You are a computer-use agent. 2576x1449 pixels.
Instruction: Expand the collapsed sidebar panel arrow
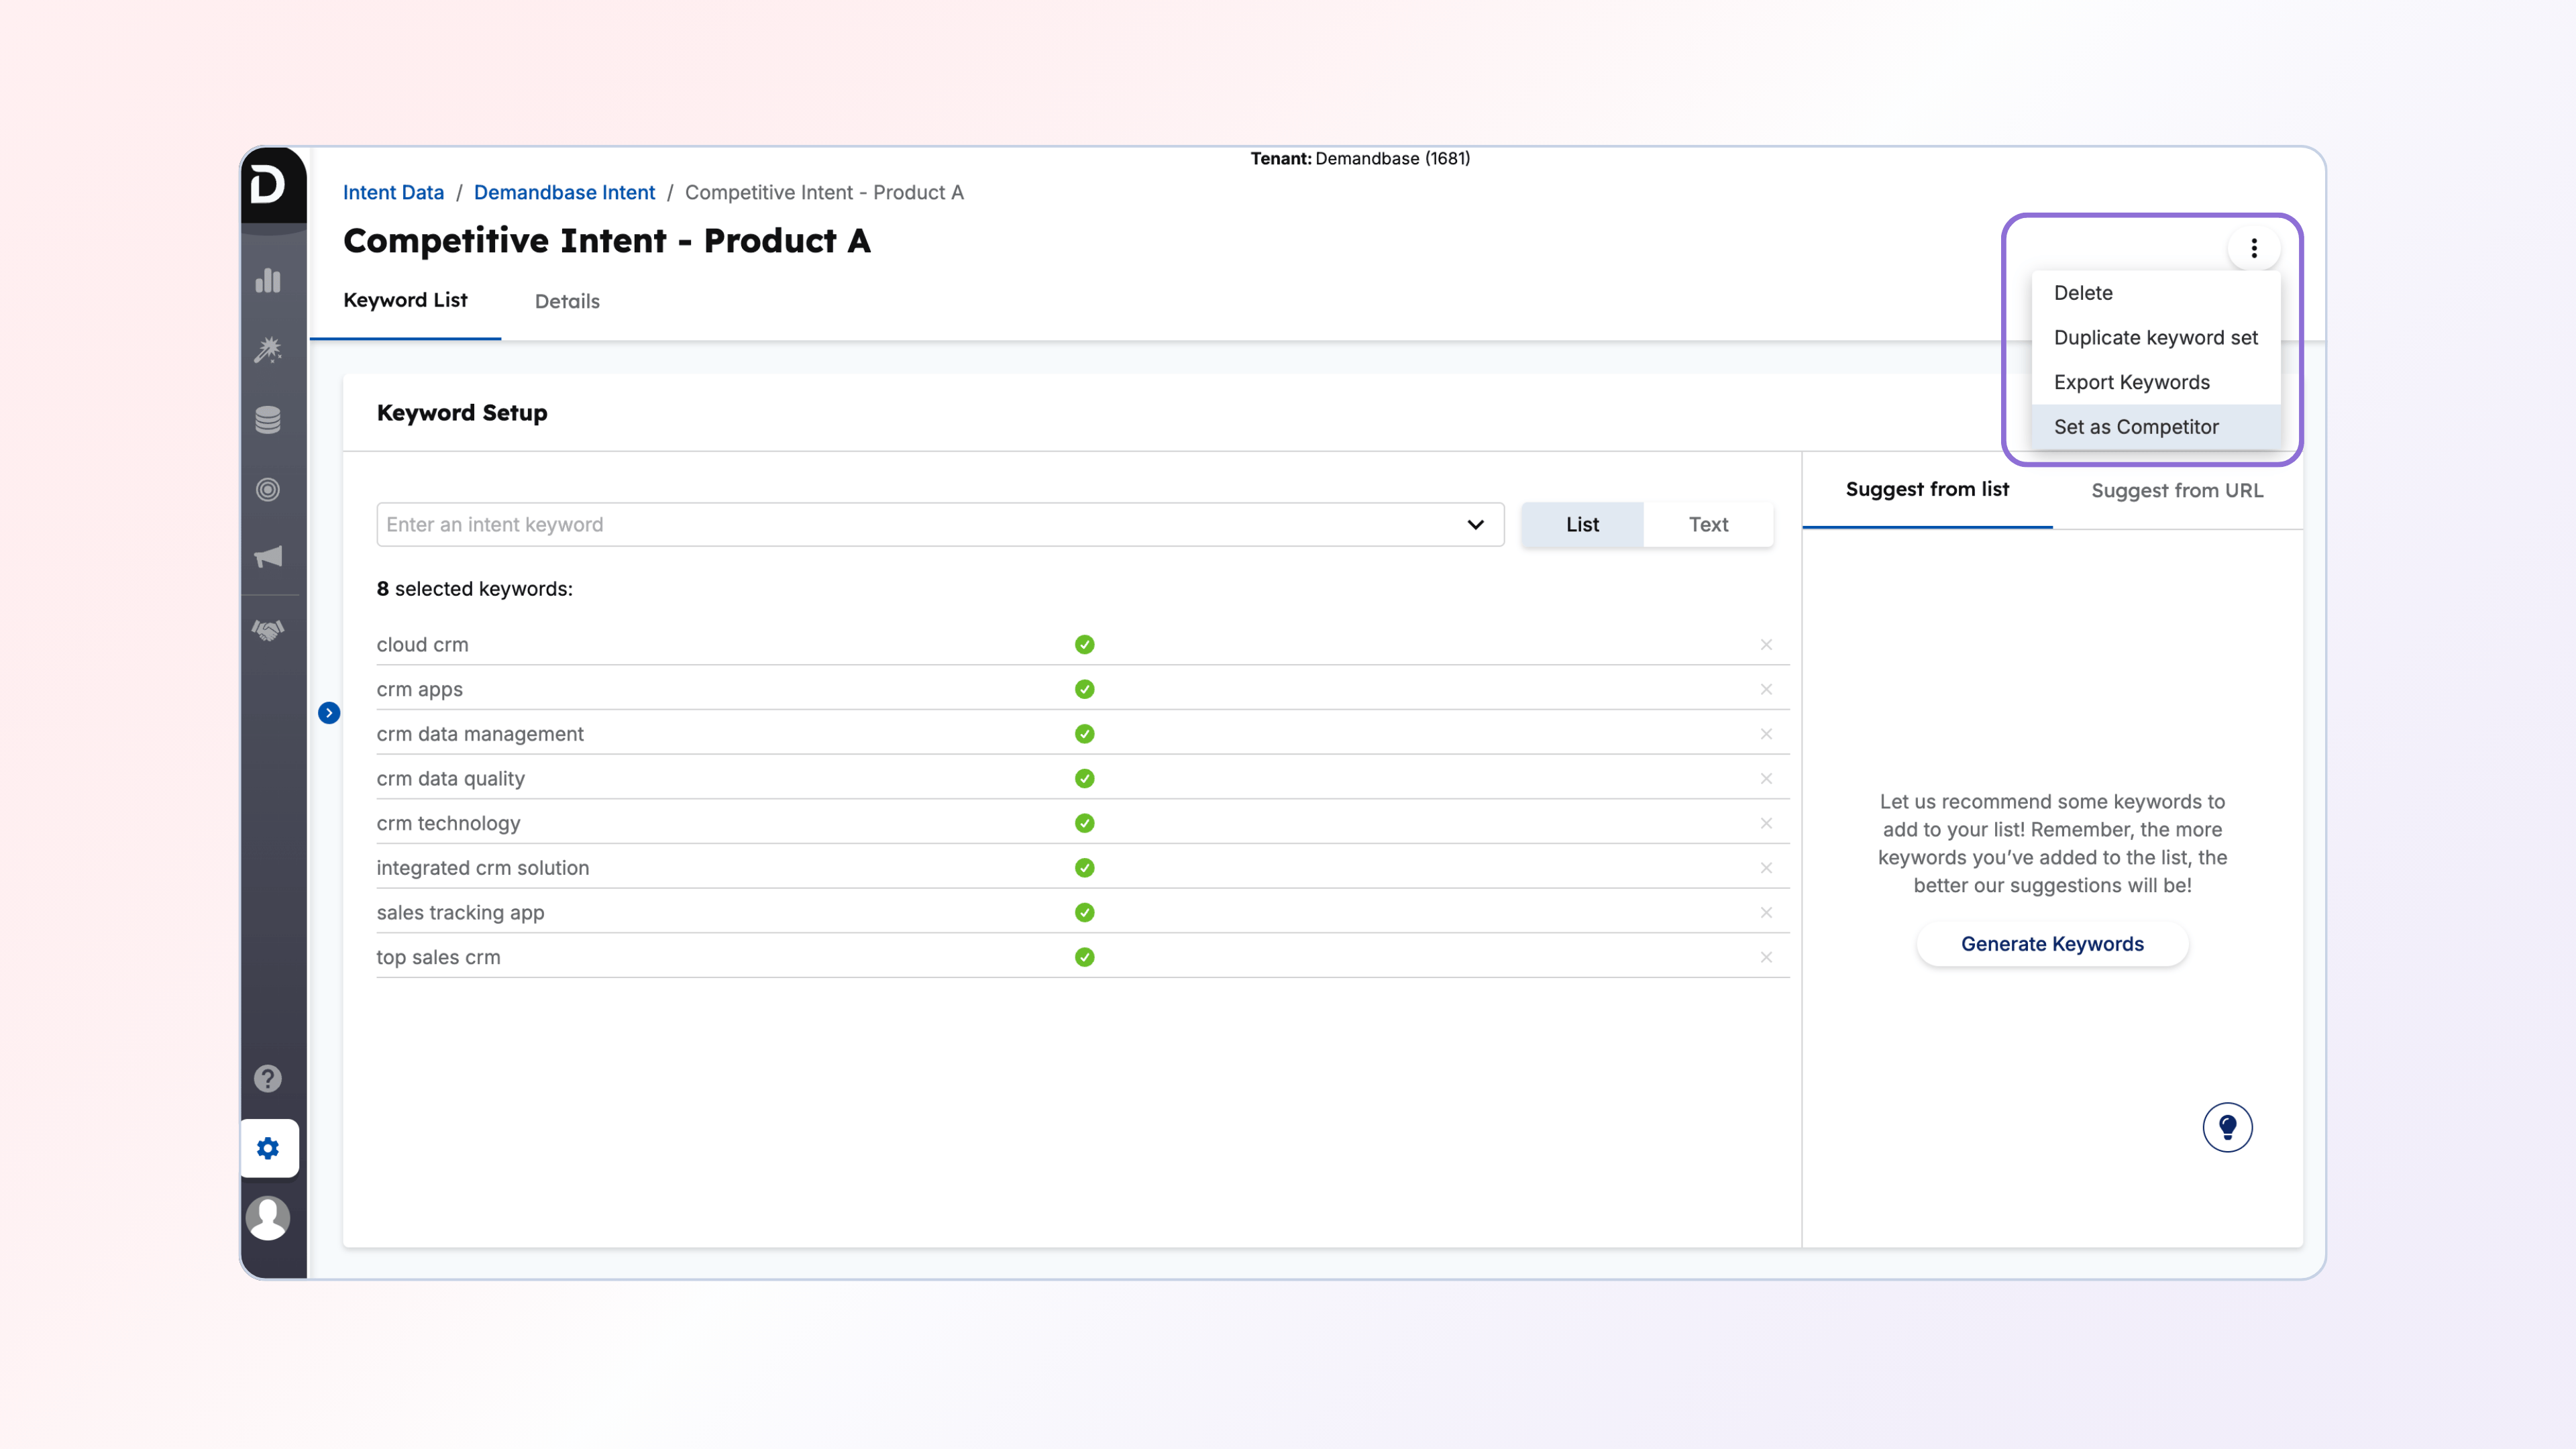coord(329,713)
